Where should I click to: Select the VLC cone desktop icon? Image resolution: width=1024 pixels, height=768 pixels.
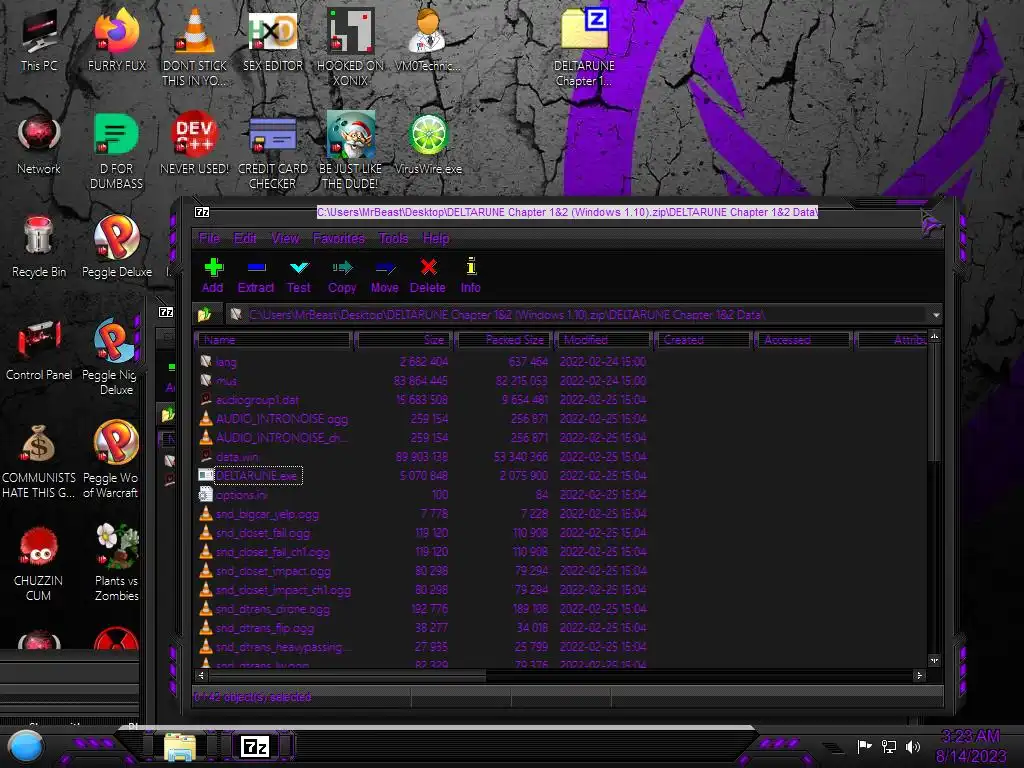pos(194,46)
